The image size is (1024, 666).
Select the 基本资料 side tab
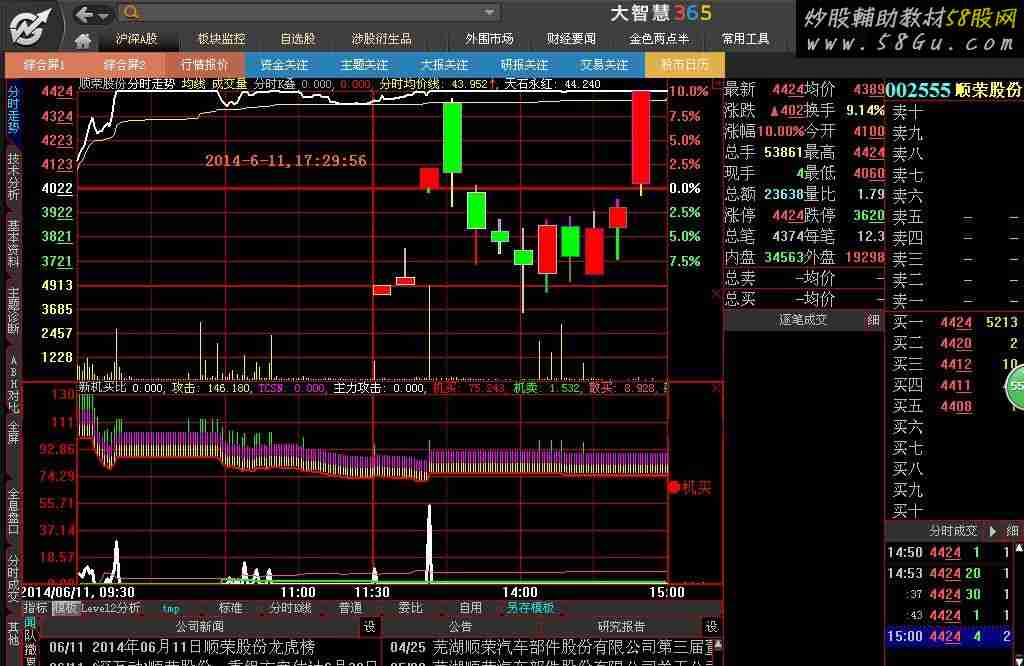click(x=13, y=245)
